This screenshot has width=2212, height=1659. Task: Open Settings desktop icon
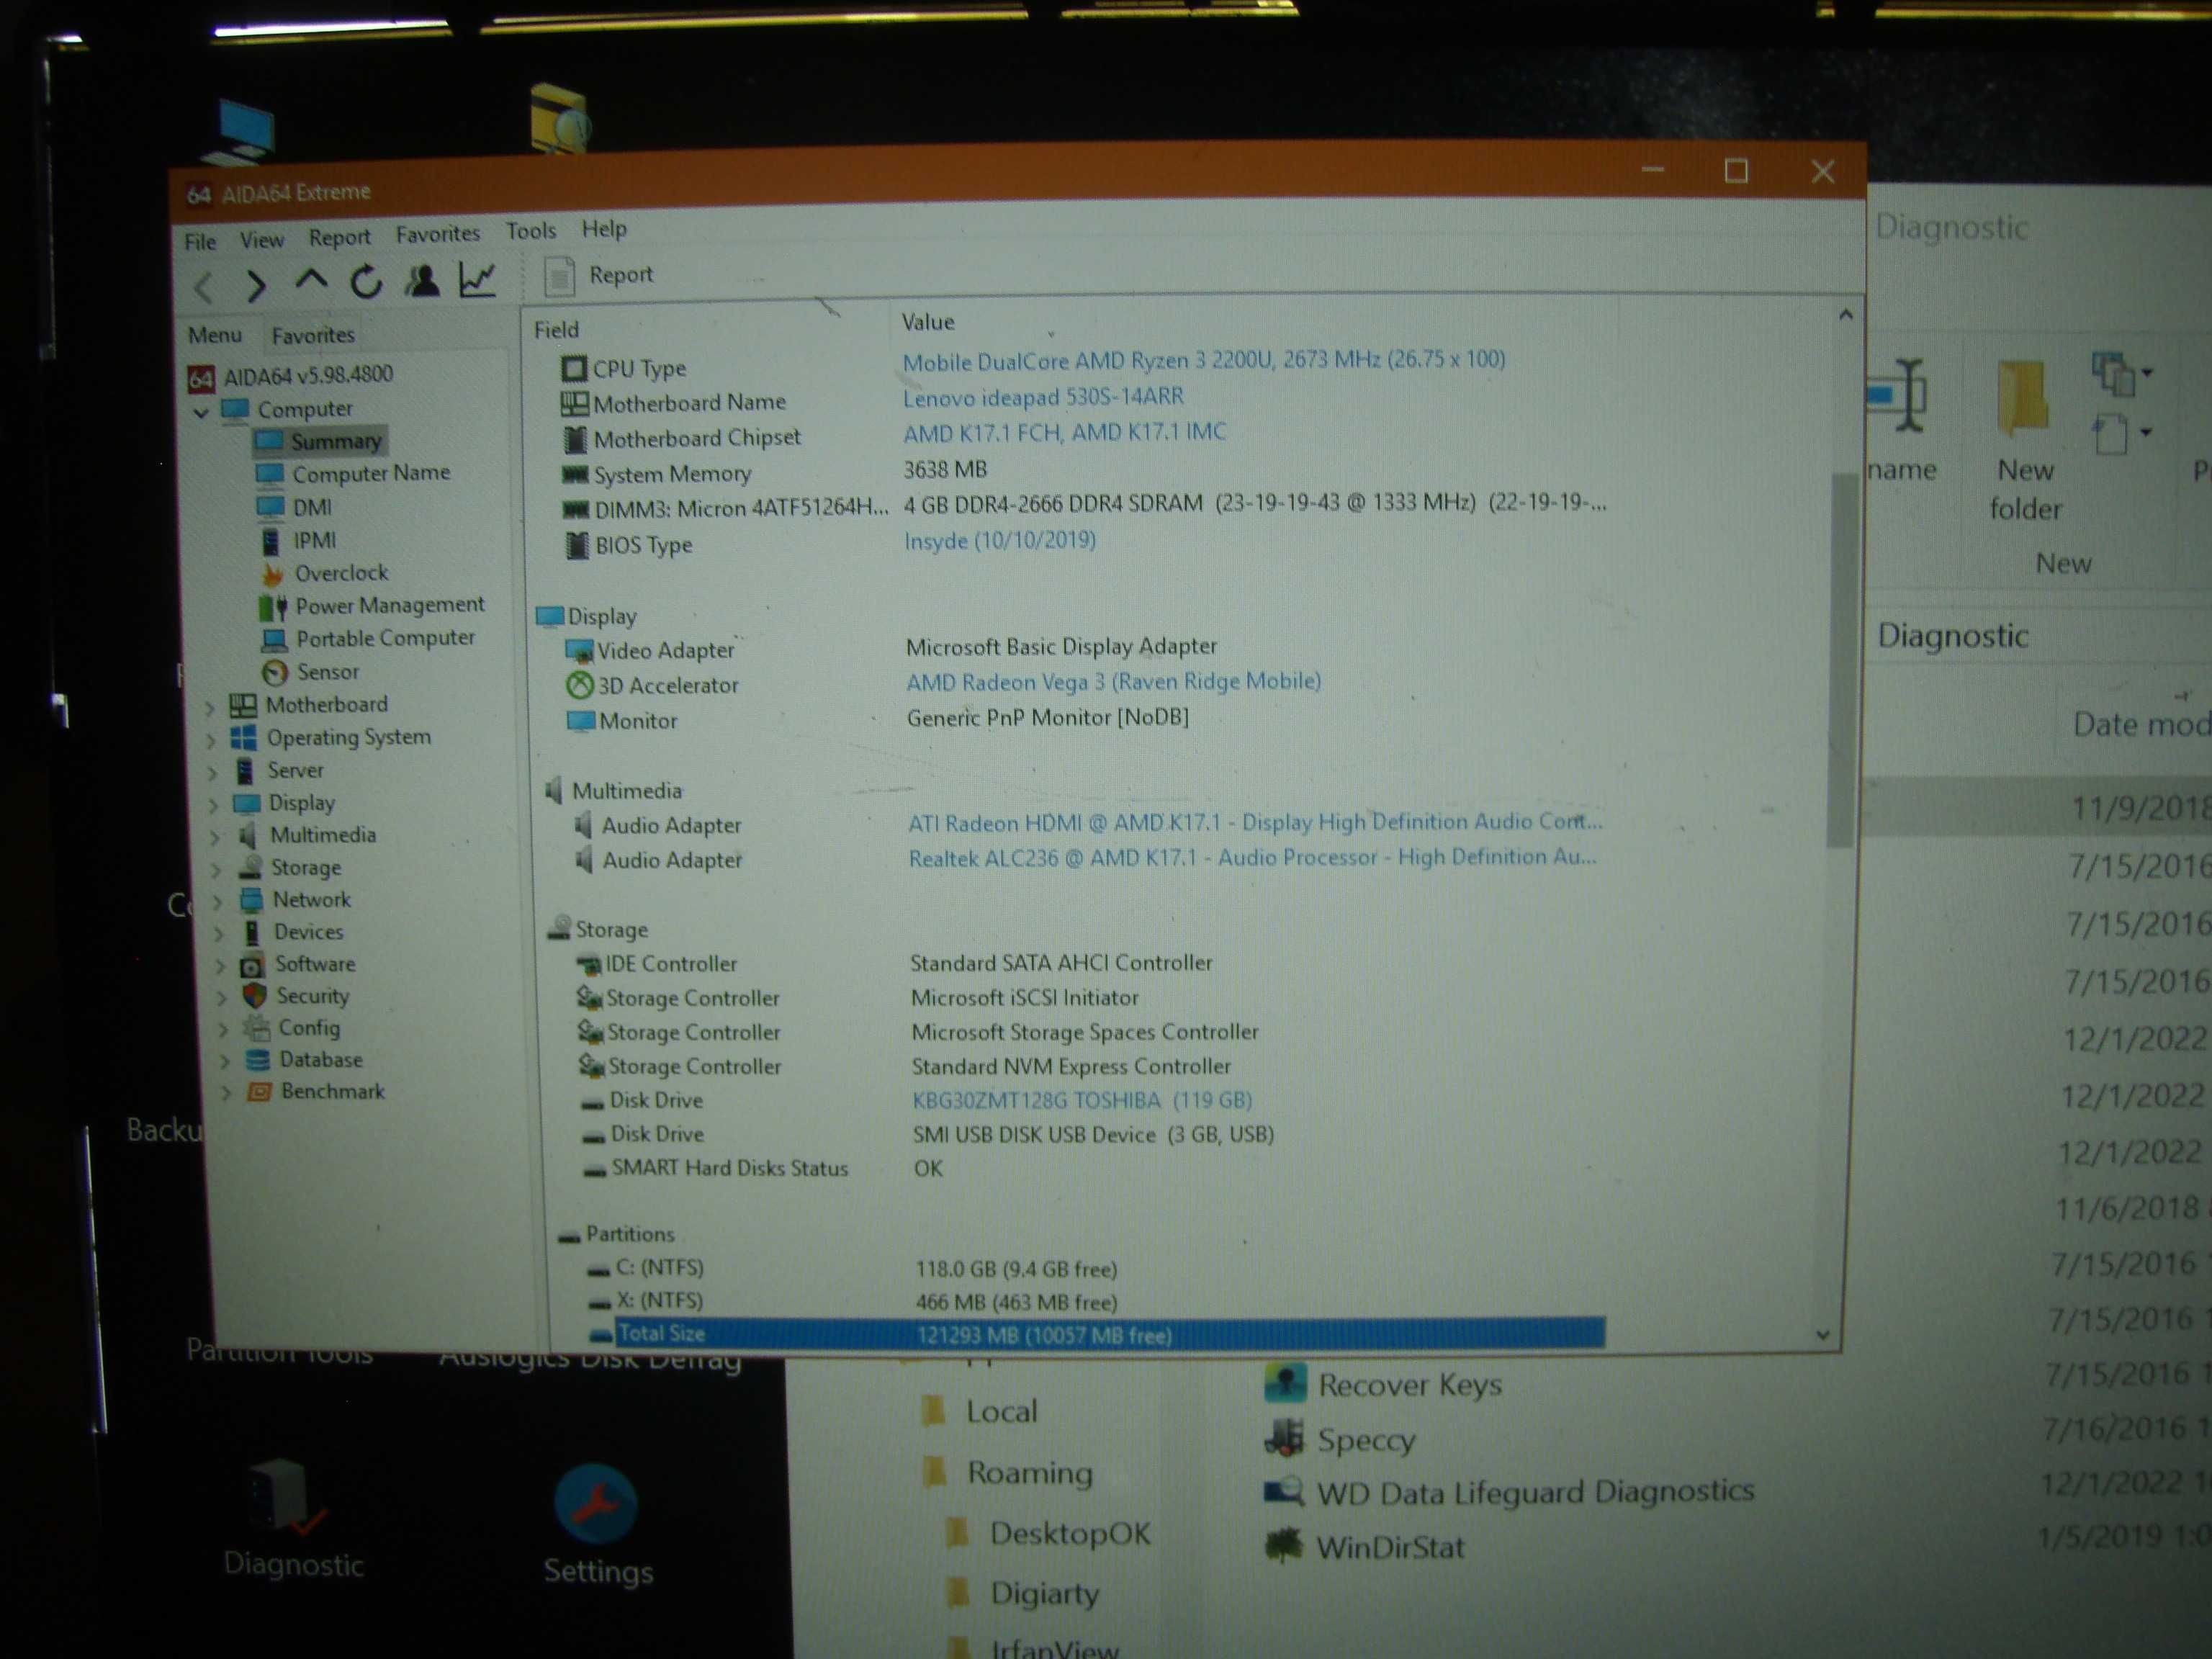[597, 1525]
